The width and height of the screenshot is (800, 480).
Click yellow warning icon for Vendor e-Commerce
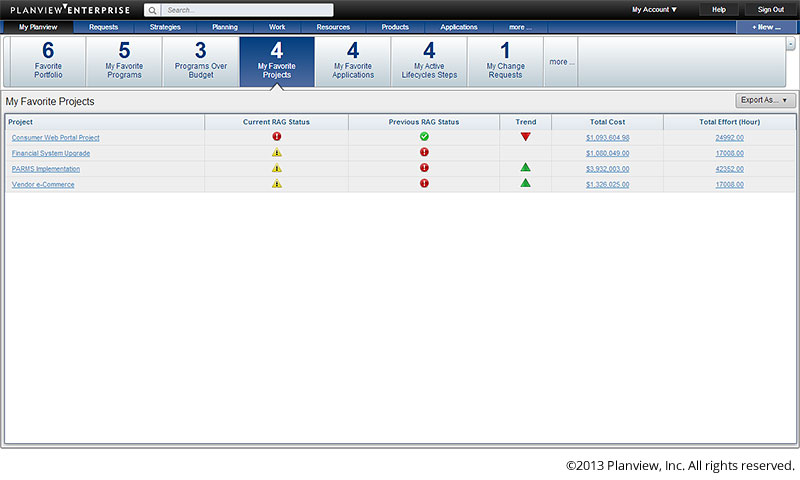coord(277,184)
